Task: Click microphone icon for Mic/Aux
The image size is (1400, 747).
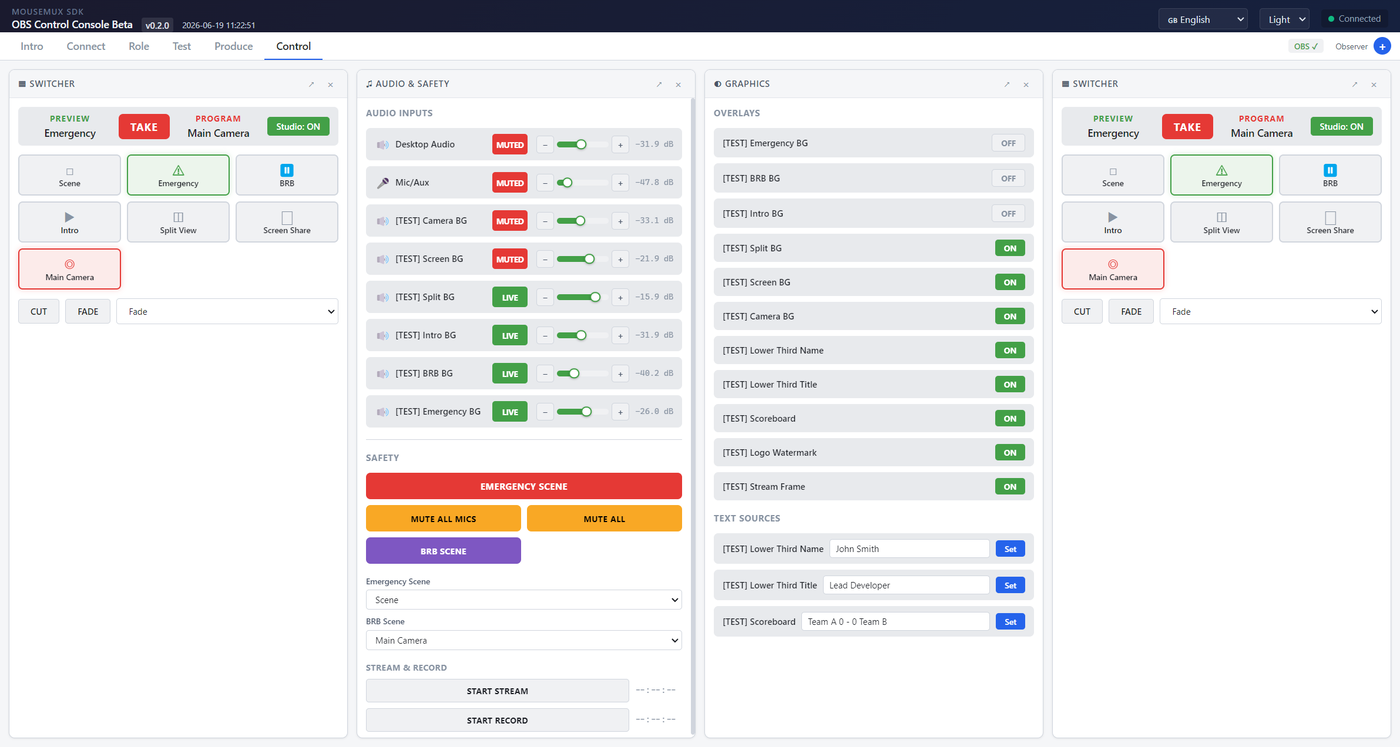Action: (x=382, y=183)
